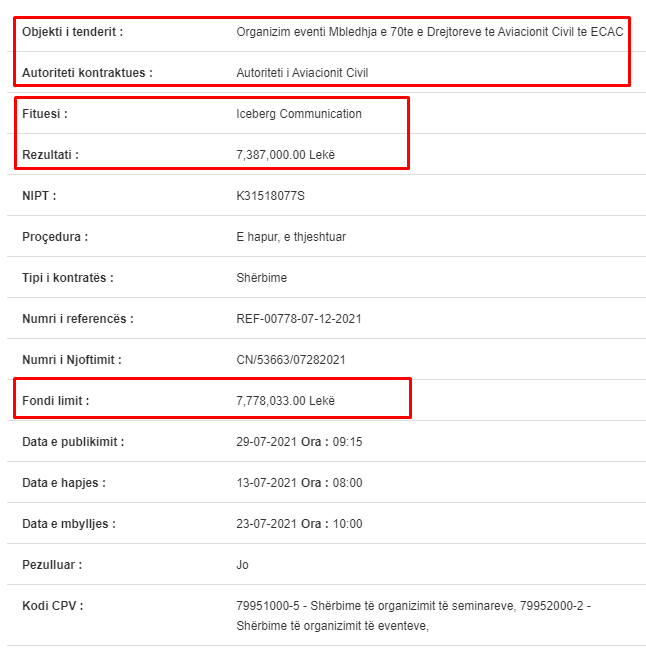Image resolution: width=646 pixels, height=662 pixels.
Task: Click the opening date 13-07-2021
Action: 266,483
